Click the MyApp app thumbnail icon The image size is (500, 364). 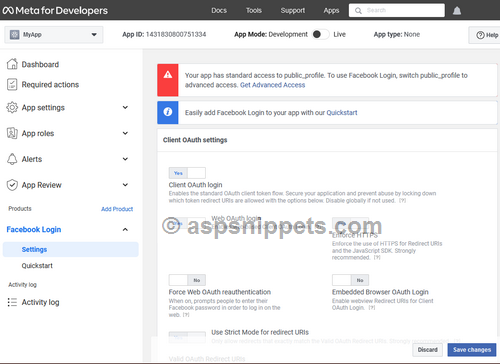point(14,35)
